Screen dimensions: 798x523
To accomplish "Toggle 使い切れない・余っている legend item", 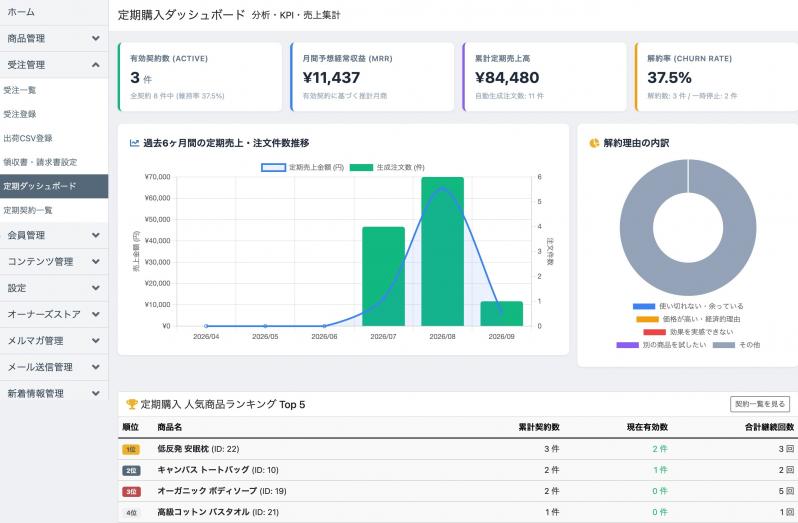I will 688,306.
